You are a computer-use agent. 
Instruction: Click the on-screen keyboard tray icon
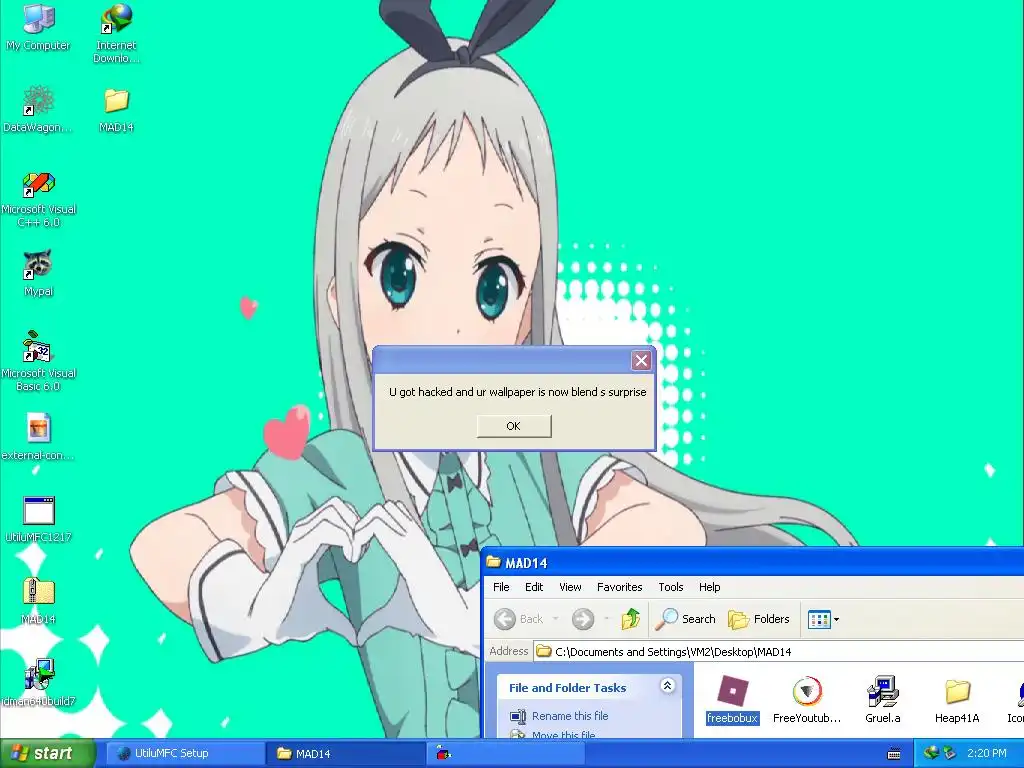tap(894, 754)
